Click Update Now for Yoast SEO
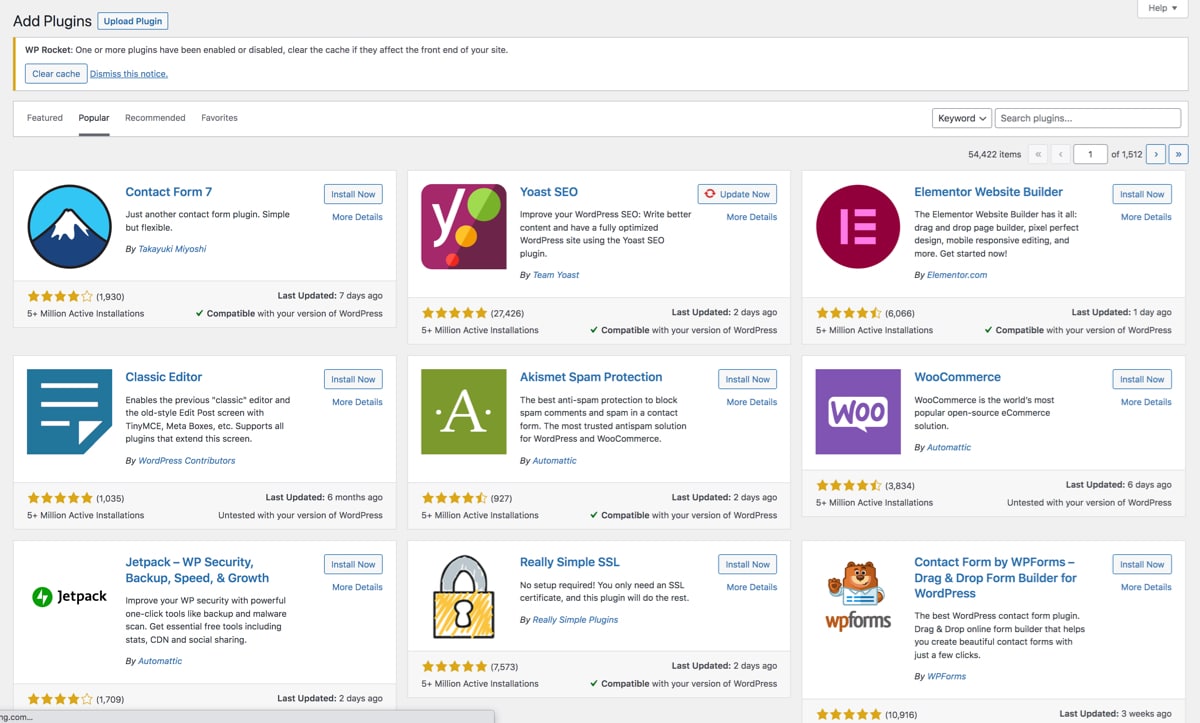The height and width of the screenshot is (723, 1200). click(737, 194)
